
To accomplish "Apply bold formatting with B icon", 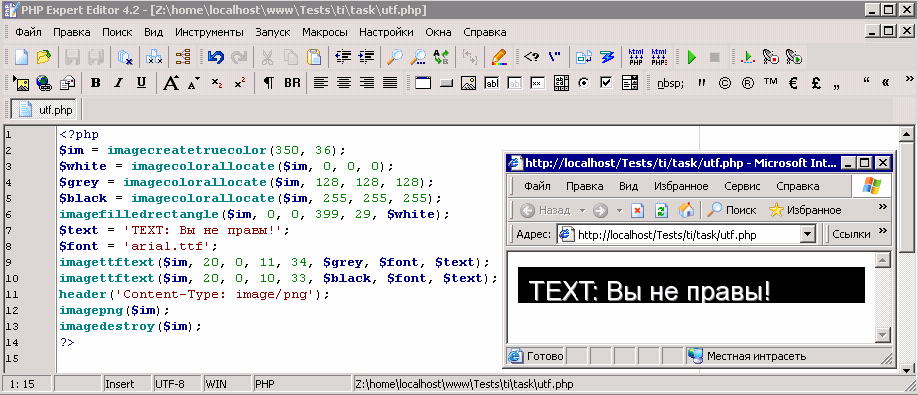I will 95,83.
